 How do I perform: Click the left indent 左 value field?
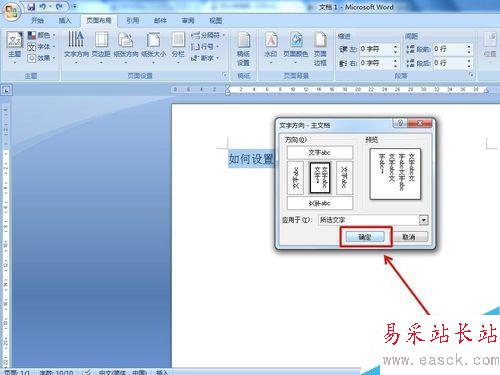(x=376, y=49)
